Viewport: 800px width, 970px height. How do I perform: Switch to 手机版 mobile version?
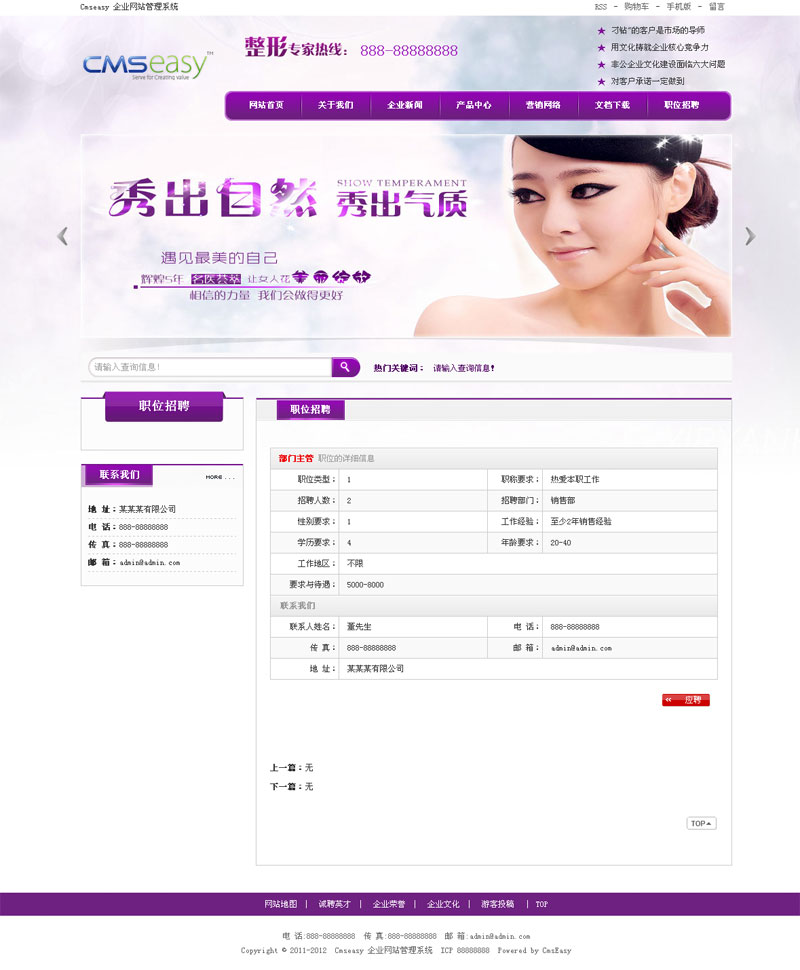point(679,7)
